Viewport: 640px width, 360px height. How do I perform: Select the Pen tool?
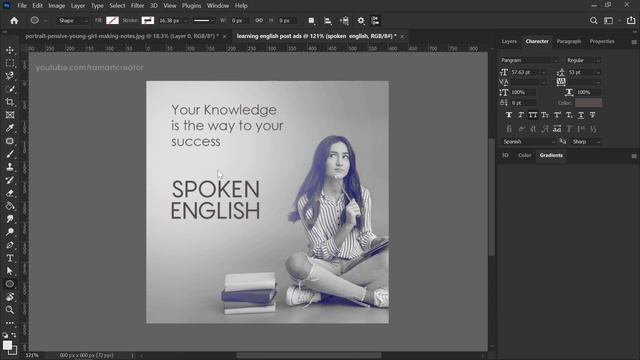point(10,245)
